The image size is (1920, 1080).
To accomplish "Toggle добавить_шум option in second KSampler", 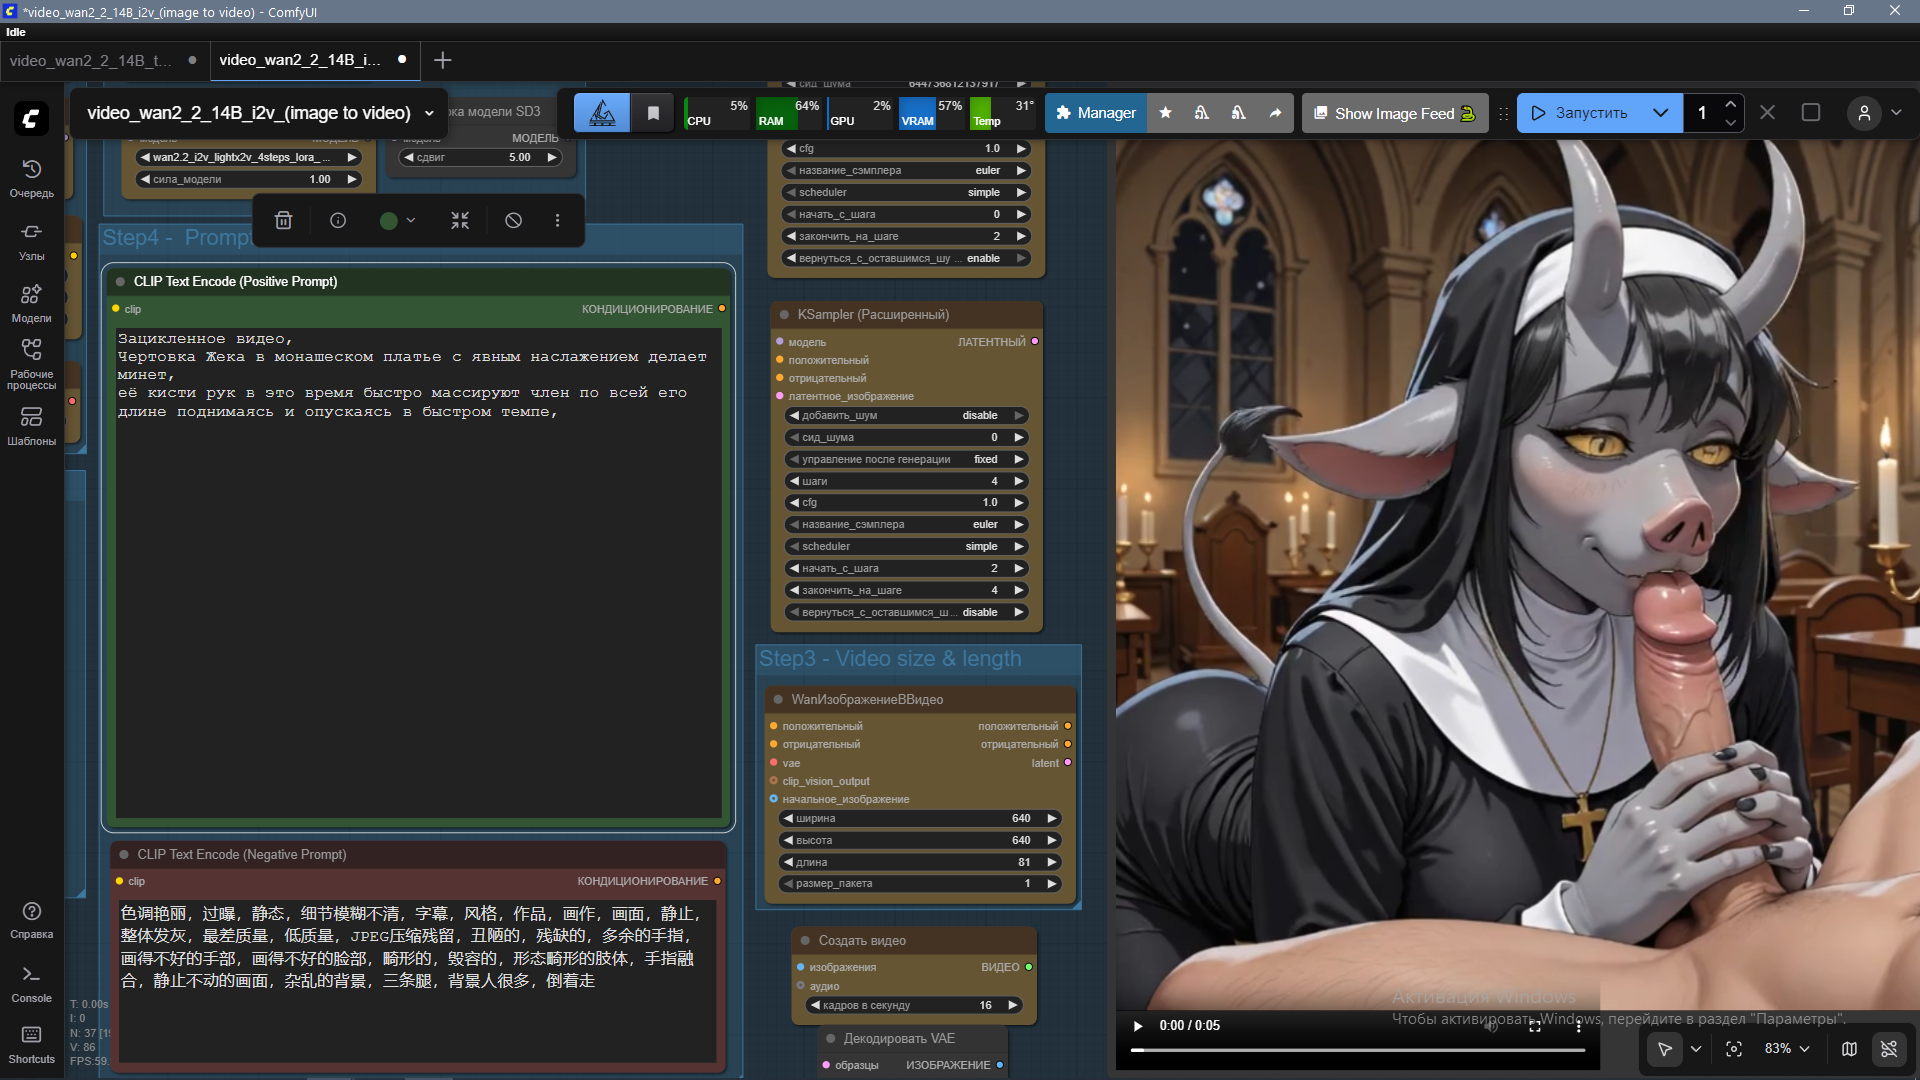I will 907,415.
